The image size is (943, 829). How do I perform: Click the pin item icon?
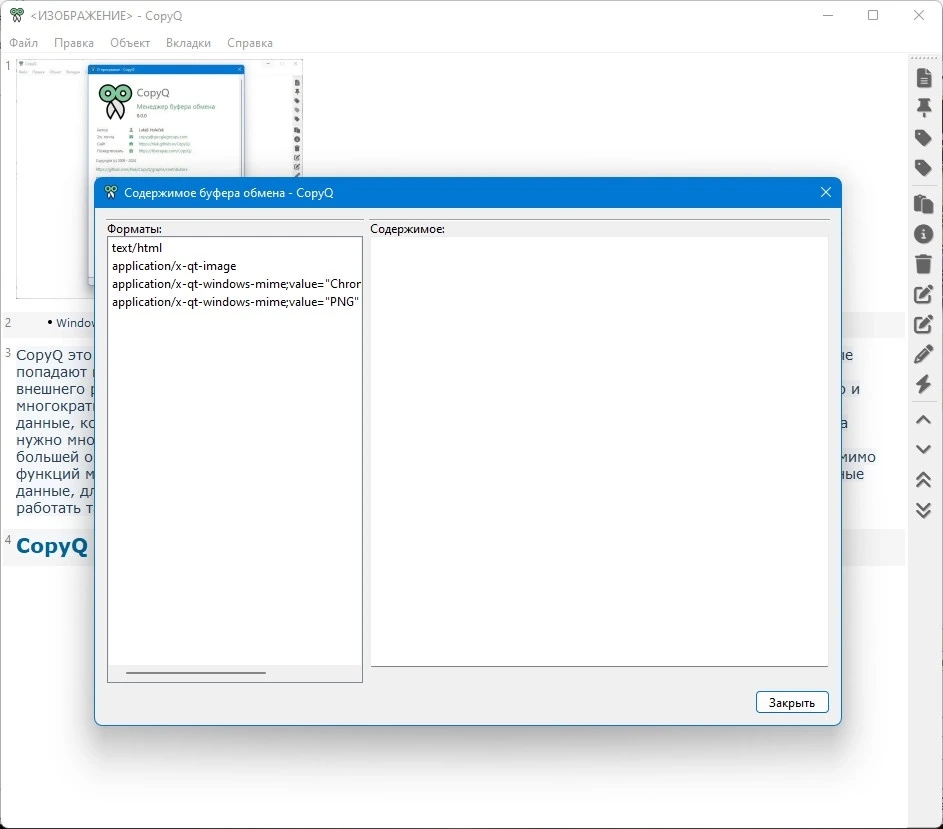(924, 108)
